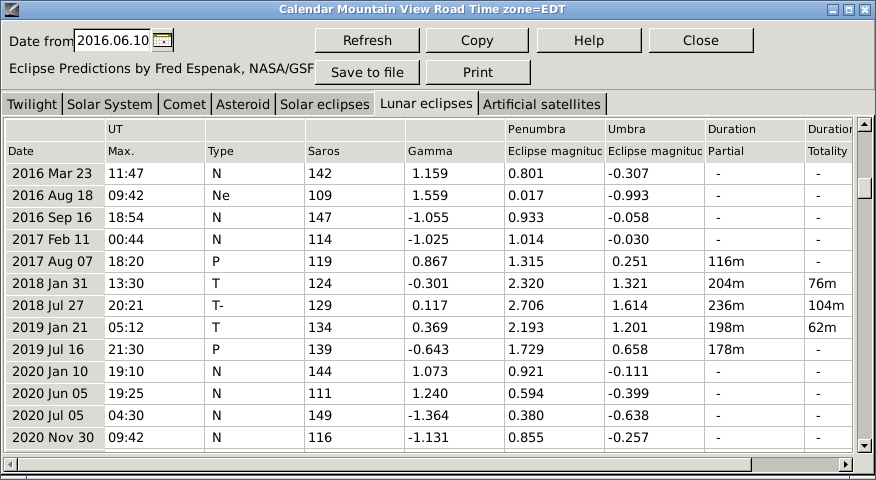This screenshot has width=876, height=480.
Task: Click the Gamma column header
Action: click(x=455, y=151)
